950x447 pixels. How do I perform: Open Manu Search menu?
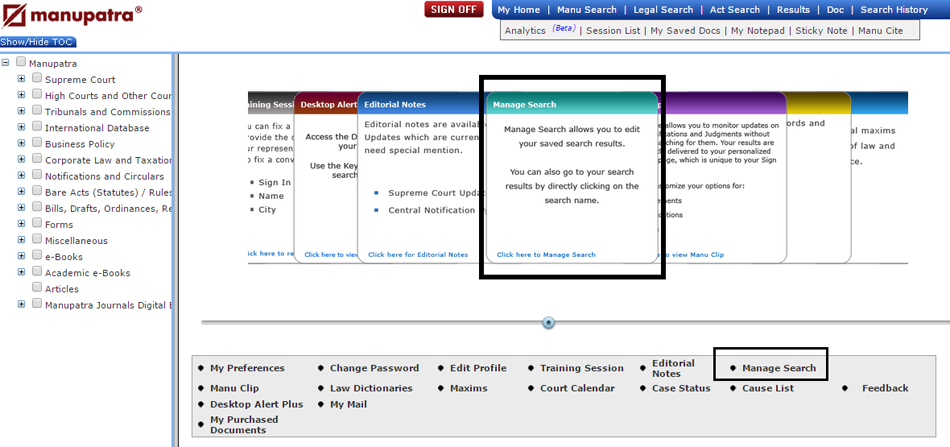click(x=586, y=10)
